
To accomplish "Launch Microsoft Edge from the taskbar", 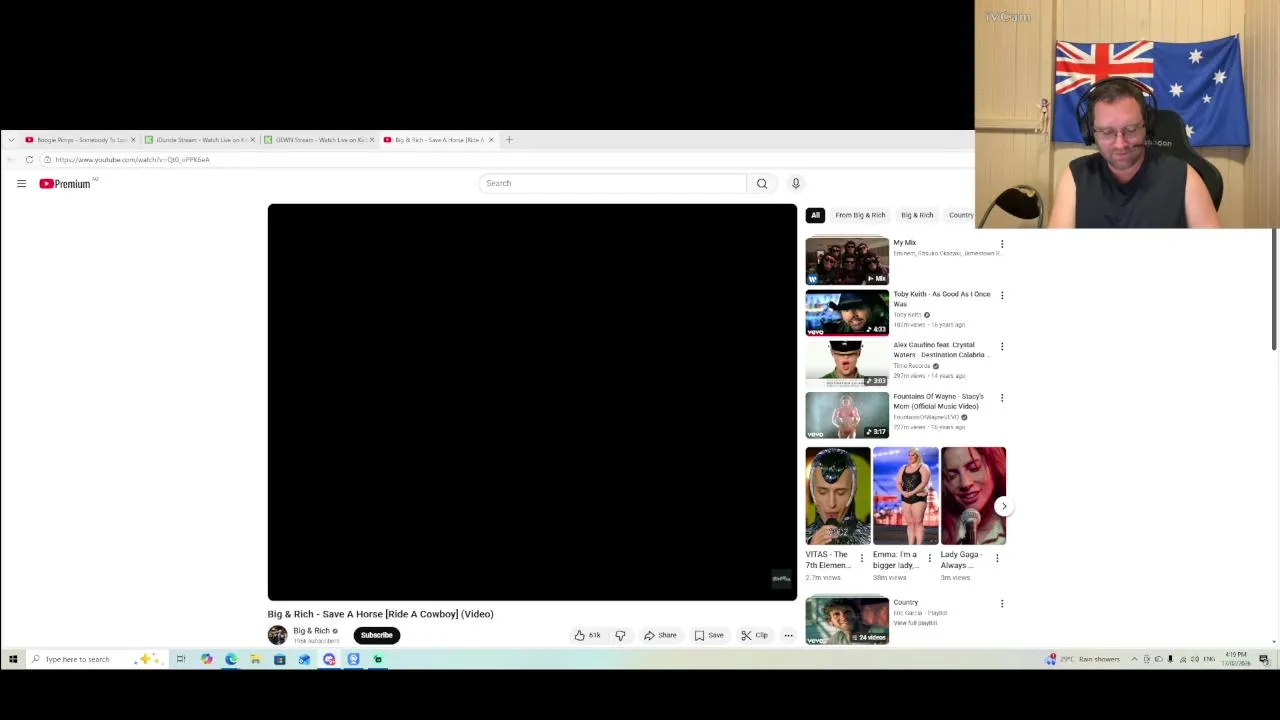I will pyautogui.click(x=231, y=659).
